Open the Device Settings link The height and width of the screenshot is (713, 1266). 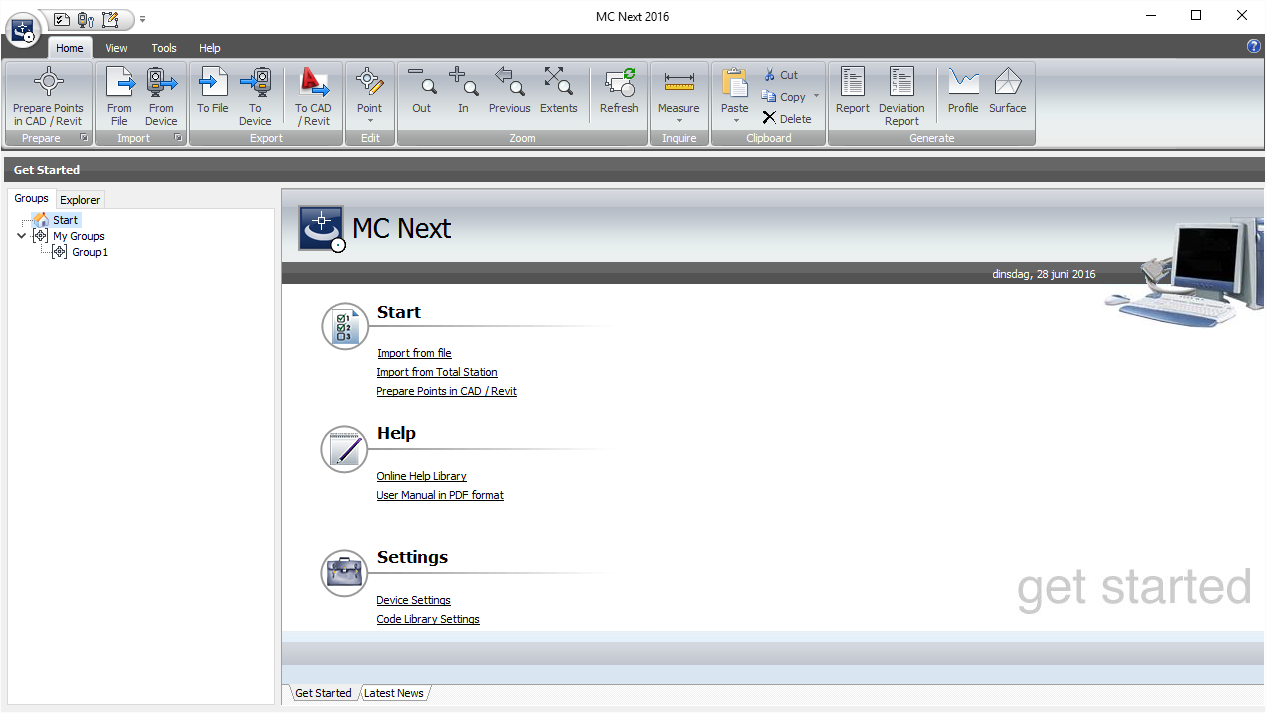tap(414, 600)
